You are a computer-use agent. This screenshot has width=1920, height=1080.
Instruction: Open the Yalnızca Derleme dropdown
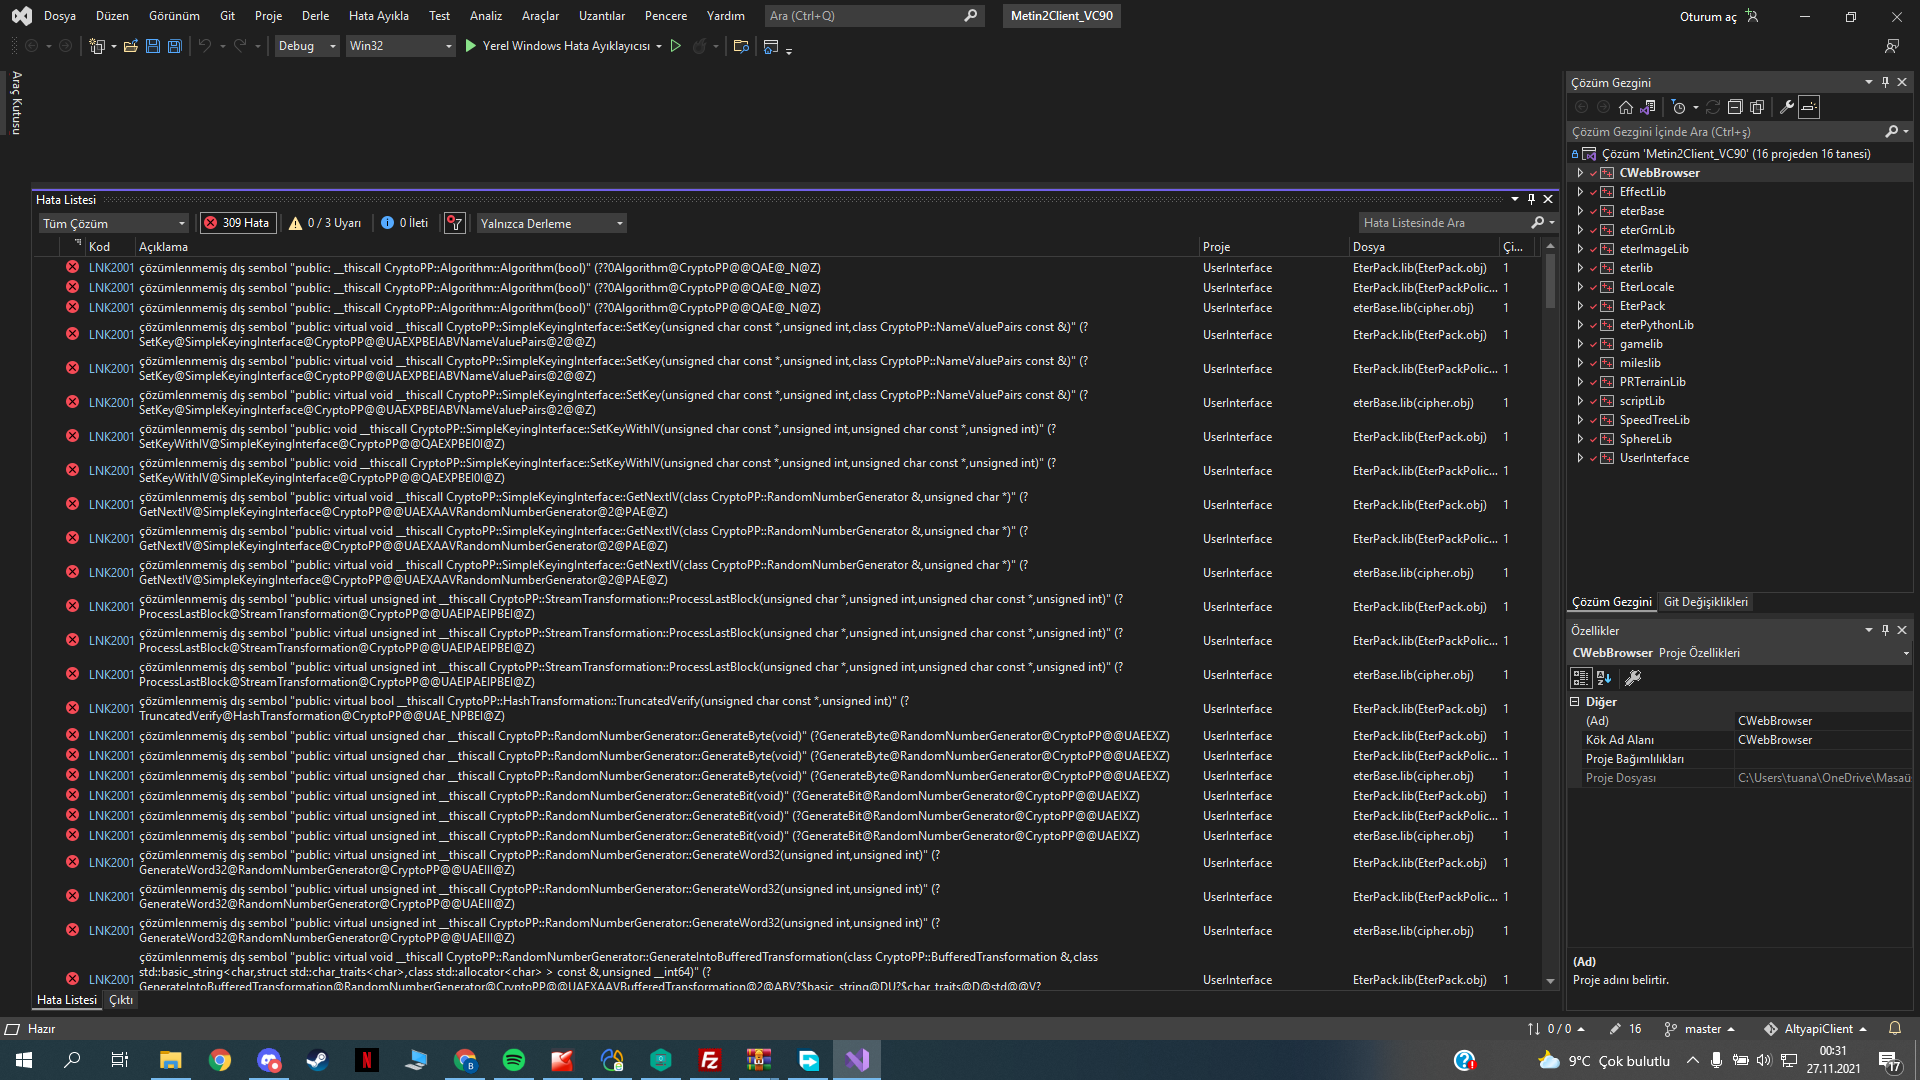pyautogui.click(x=551, y=223)
